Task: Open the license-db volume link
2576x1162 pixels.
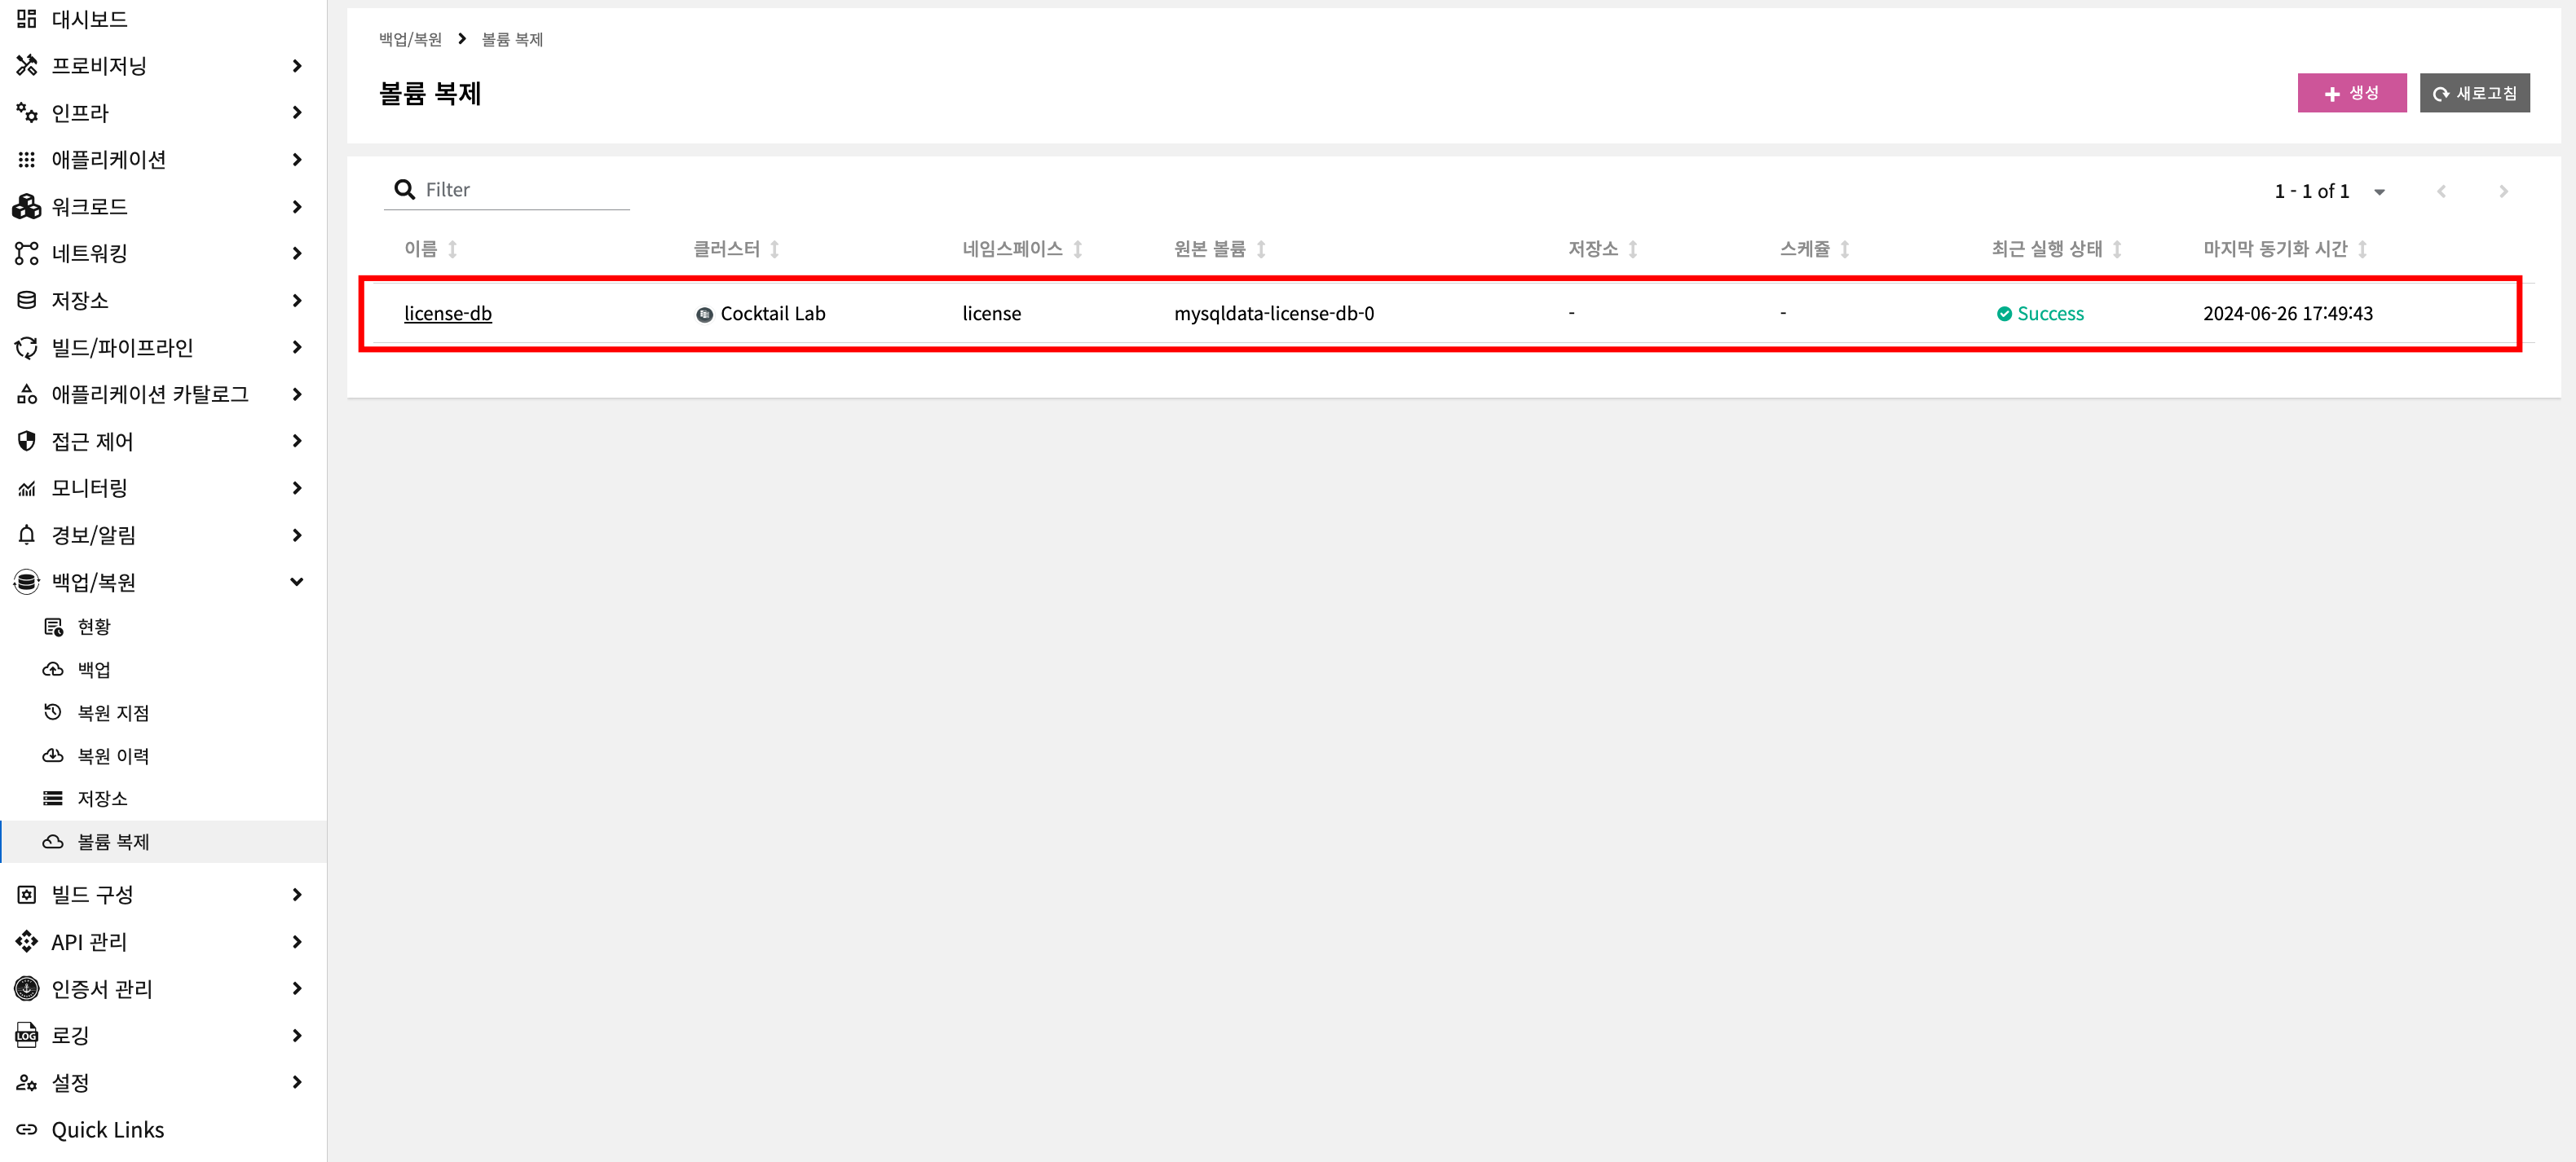Action: click(447, 313)
